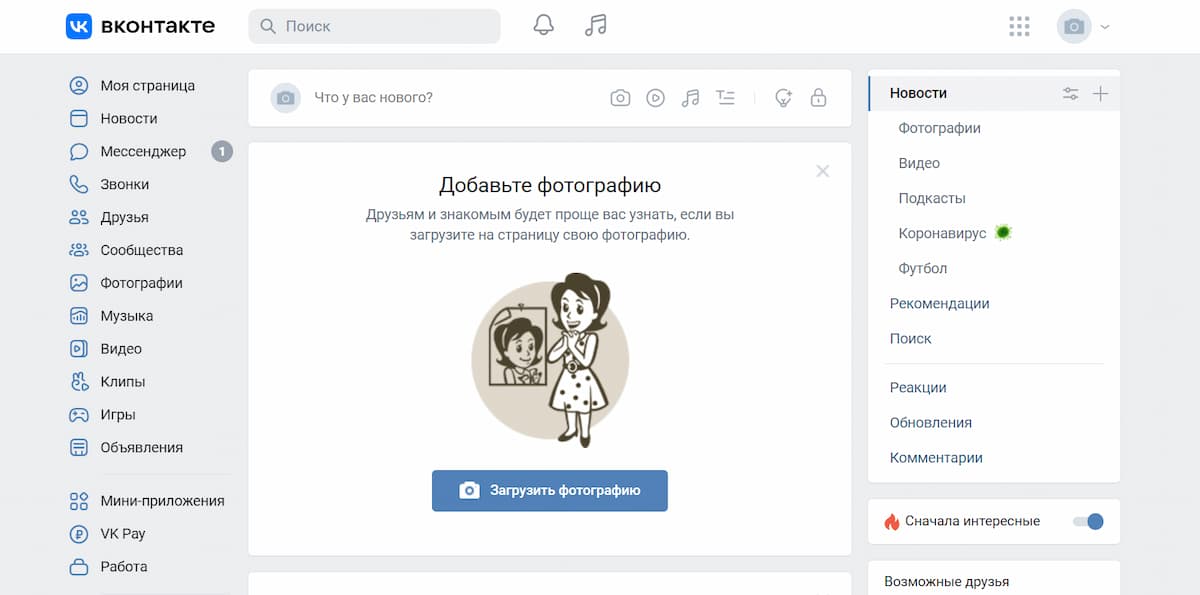This screenshot has height=595, width=1200.
Task: Click the Мини-приложения icon
Action: coord(79,501)
